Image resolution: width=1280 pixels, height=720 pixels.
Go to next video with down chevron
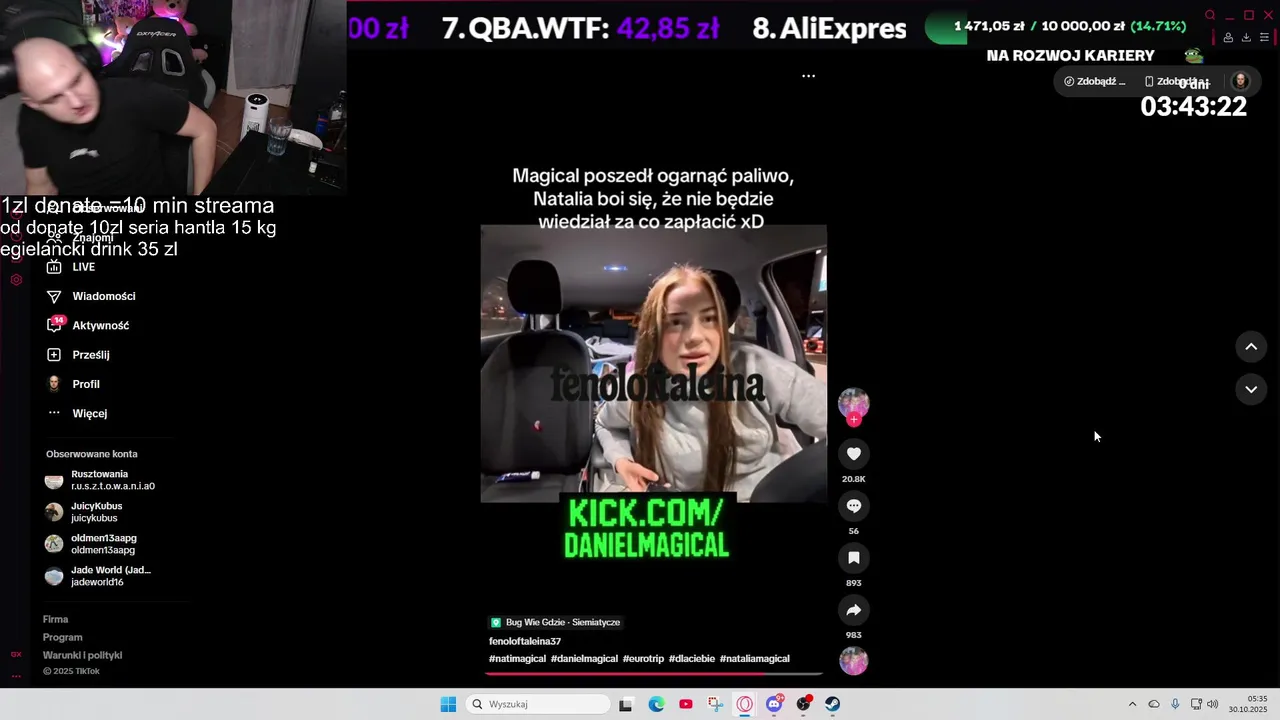pyautogui.click(x=1251, y=389)
